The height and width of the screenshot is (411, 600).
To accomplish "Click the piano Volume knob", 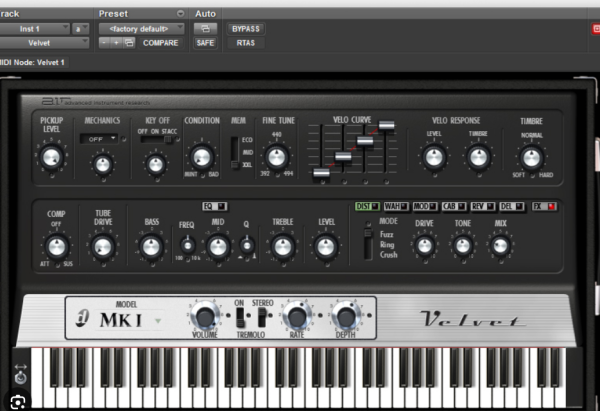I will pos(204,317).
